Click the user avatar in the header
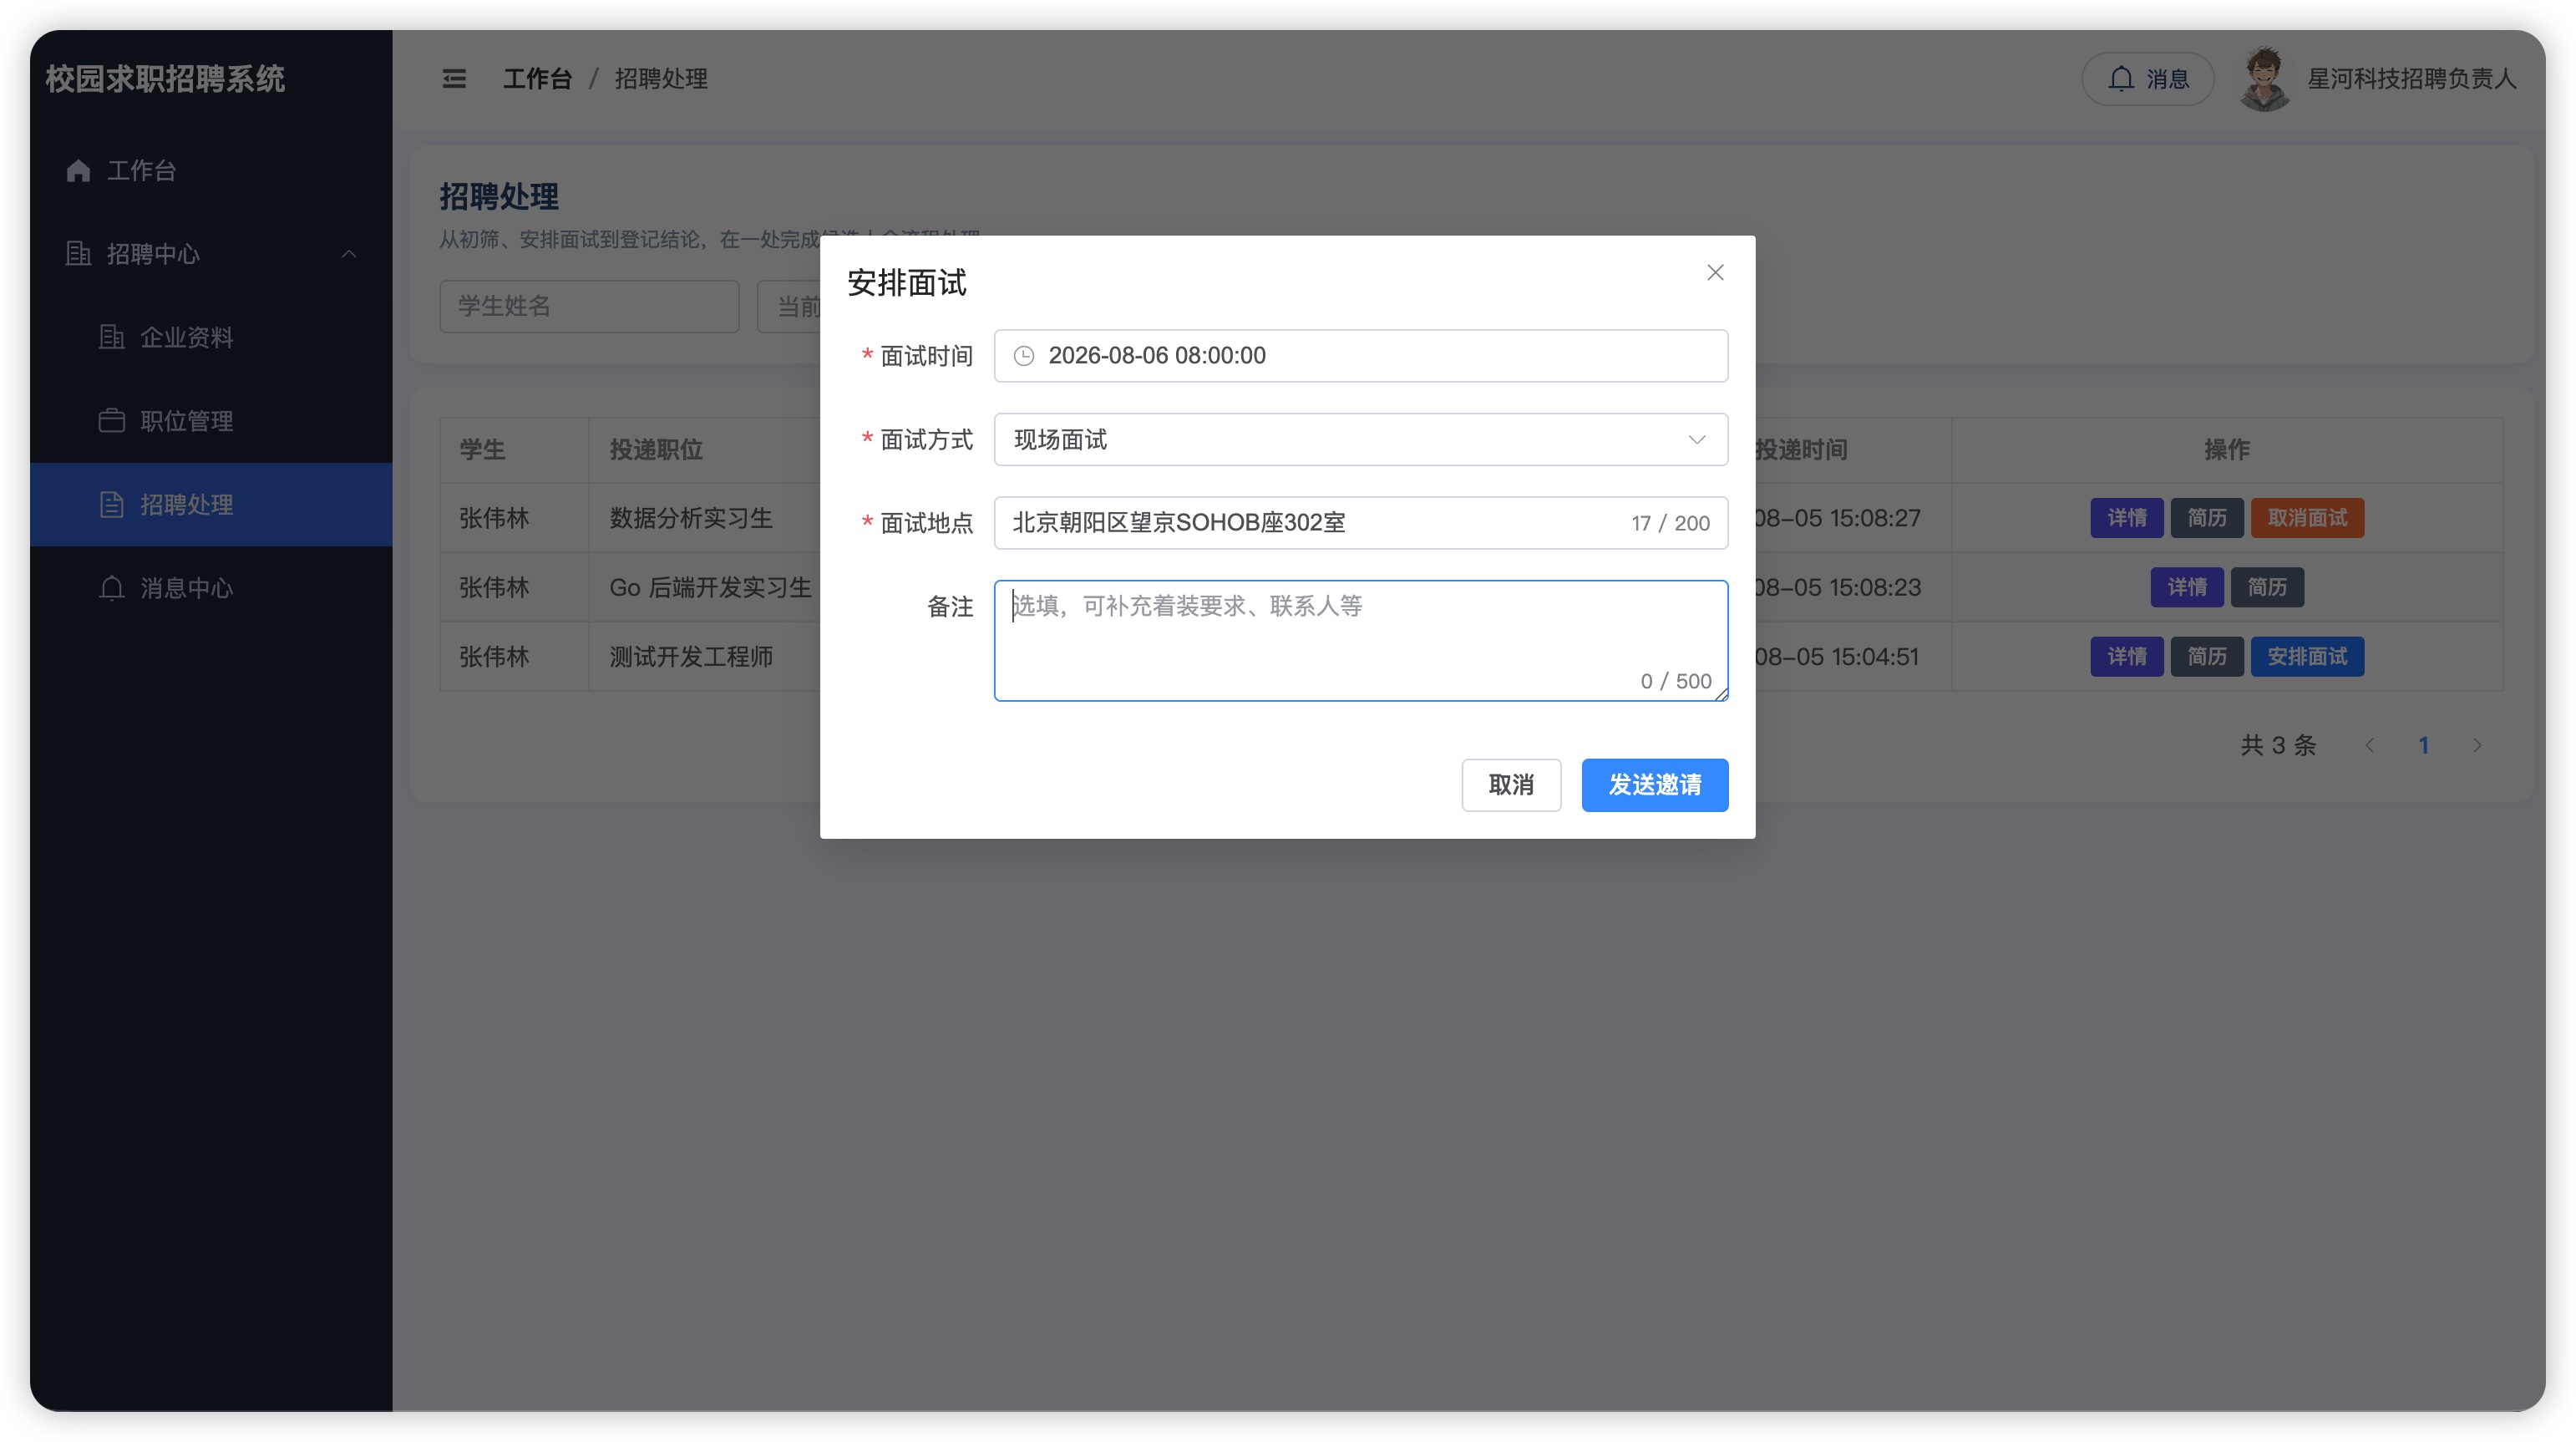The image size is (2576, 1442). 2265,79
